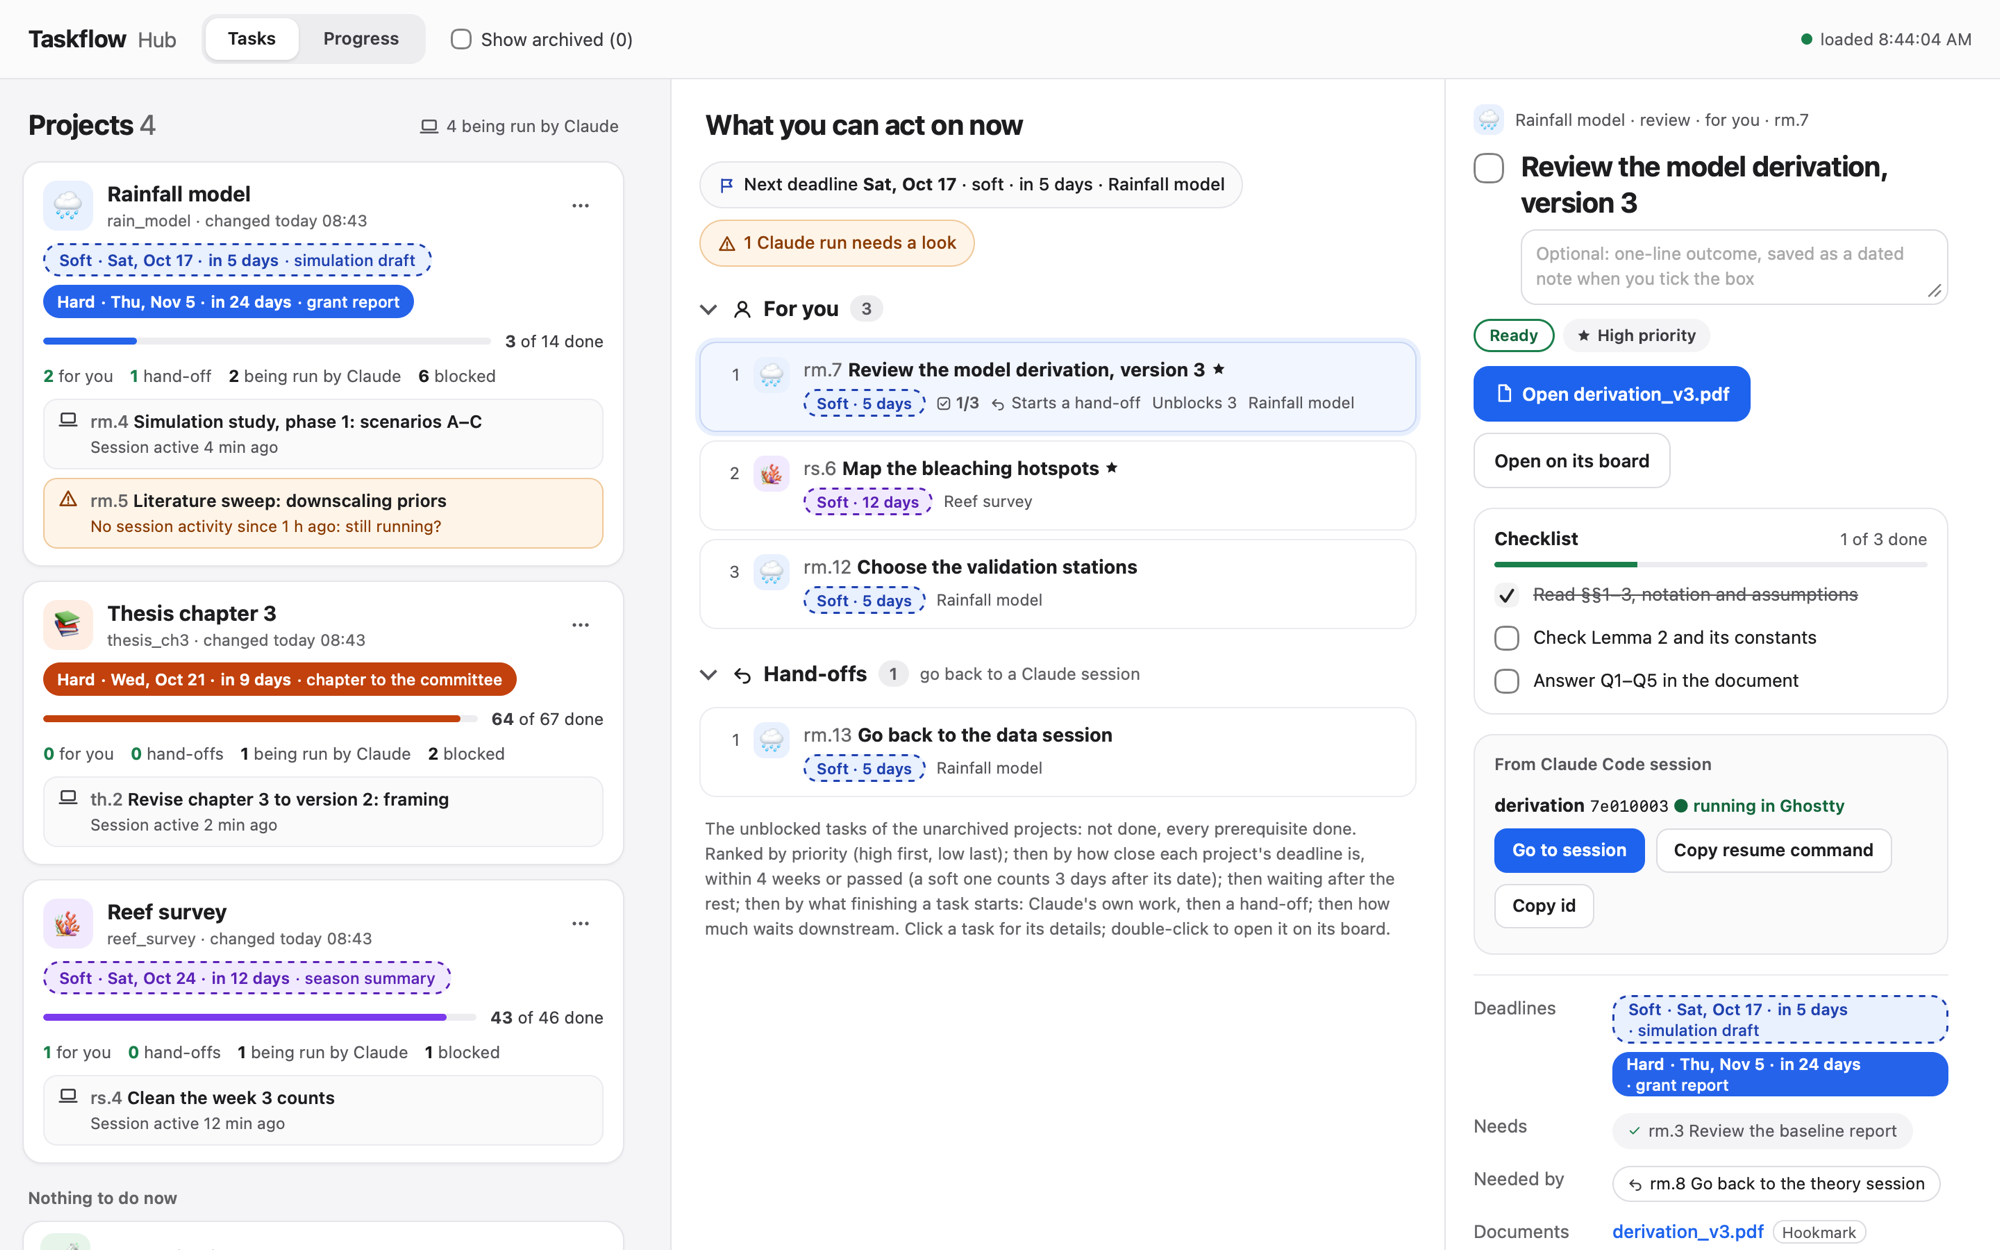Click the Thesis chapter 3 books icon
The height and width of the screenshot is (1250, 2000).
68,625
